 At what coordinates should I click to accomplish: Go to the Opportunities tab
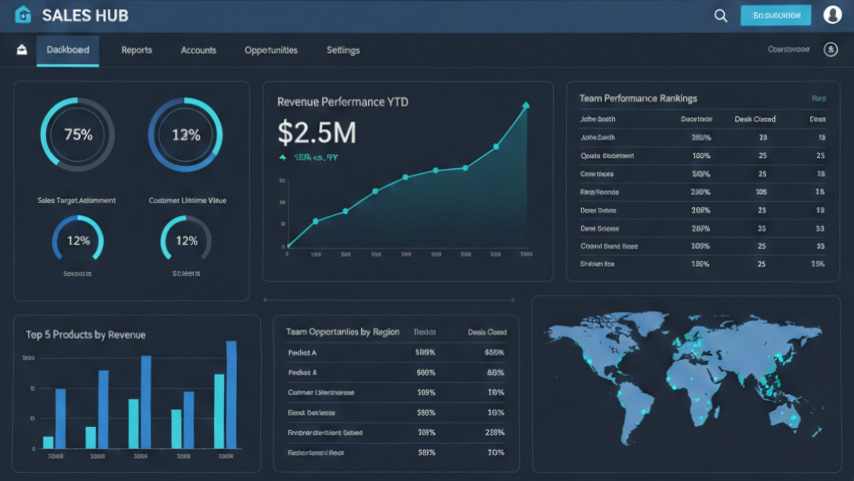click(x=270, y=50)
